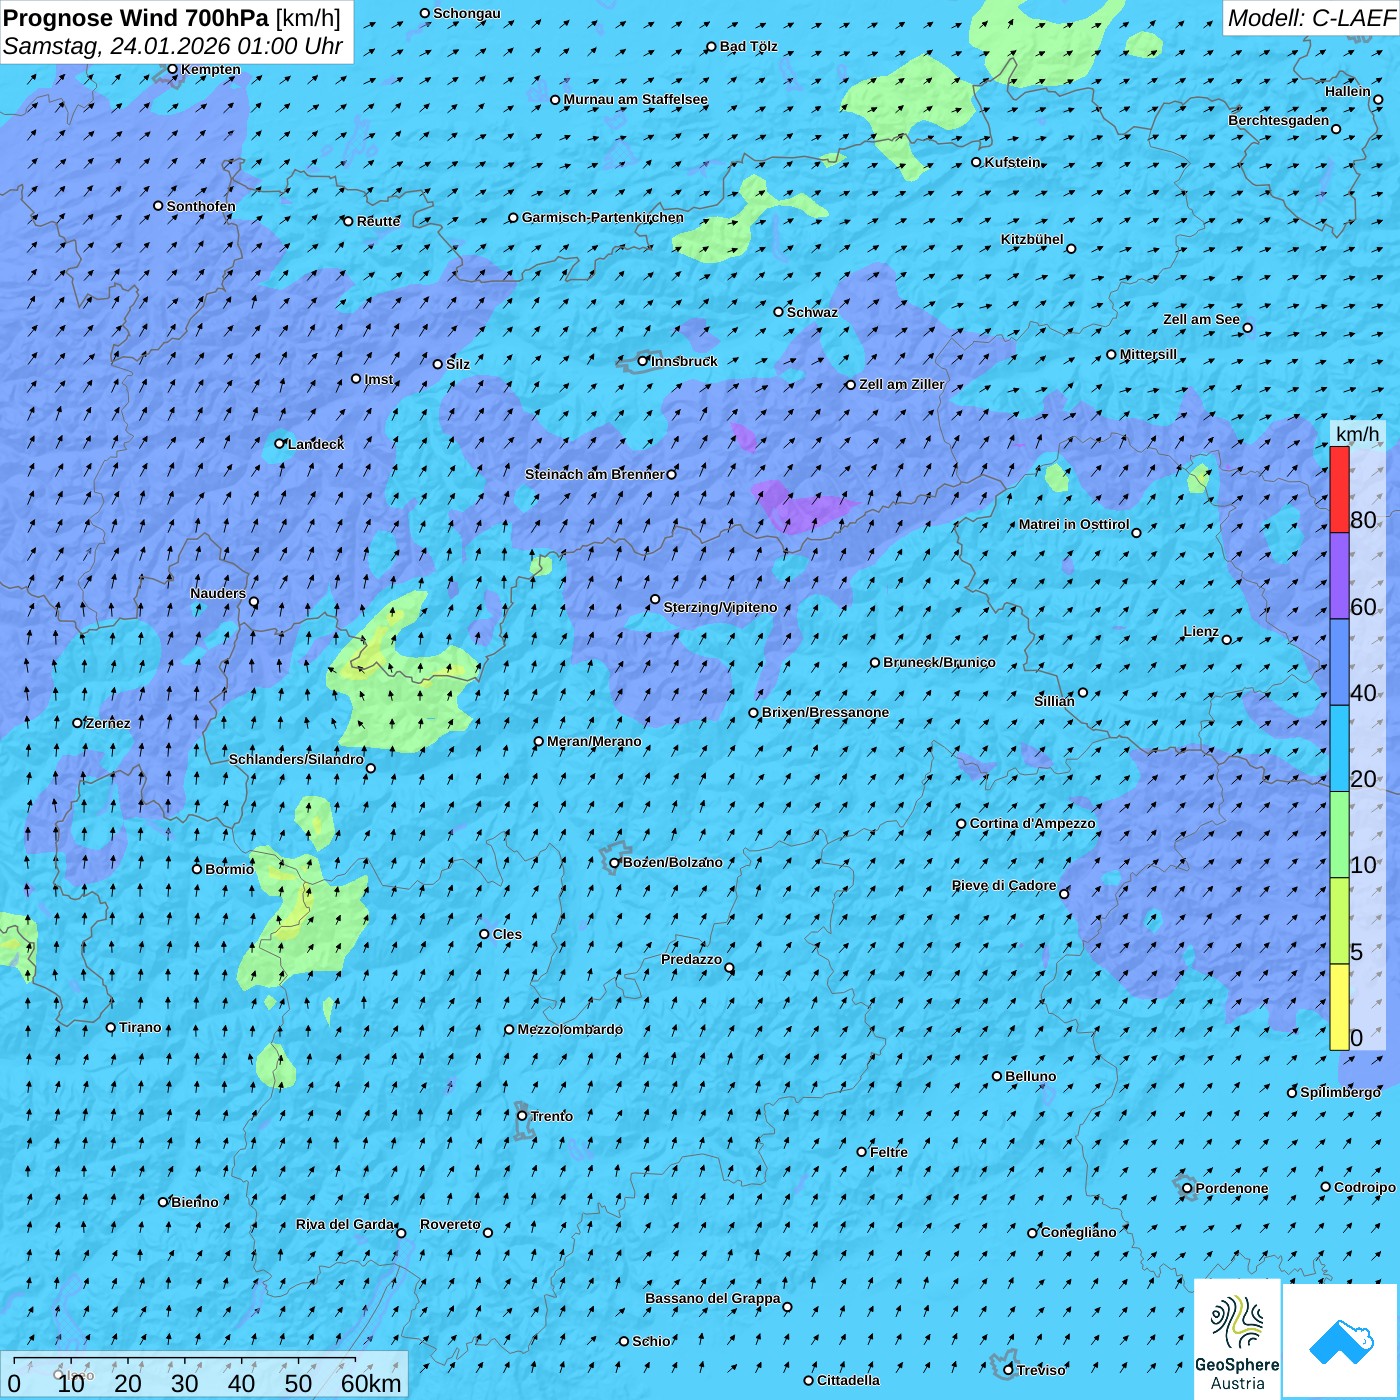Click the purple 60 km/h legend color
This screenshot has height=1400, width=1400.
(1339, 576)
